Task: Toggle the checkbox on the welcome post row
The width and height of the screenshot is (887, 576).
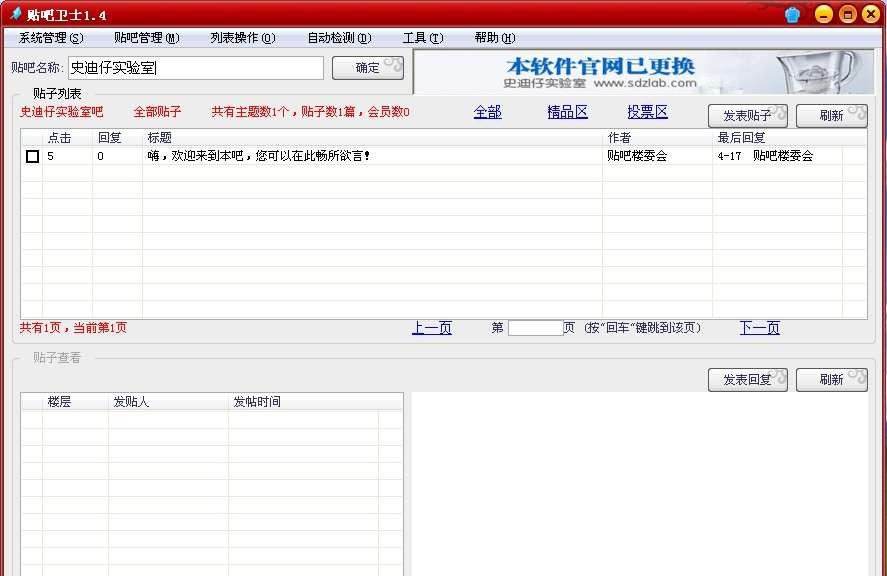Action: (32, 156)
